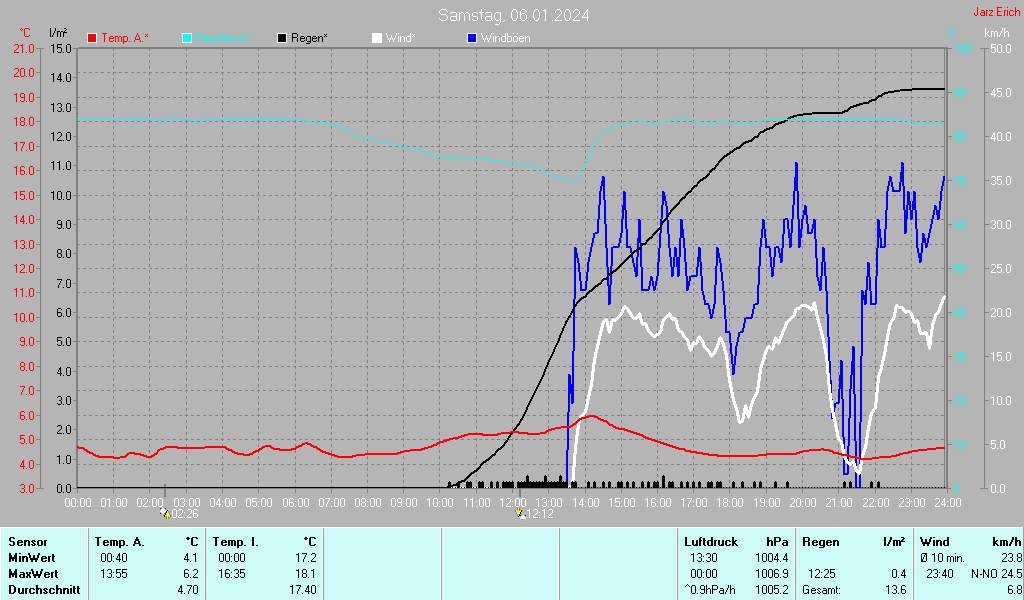Click the Regen column header in table
1024x600 pixels.
pos(820,541)
